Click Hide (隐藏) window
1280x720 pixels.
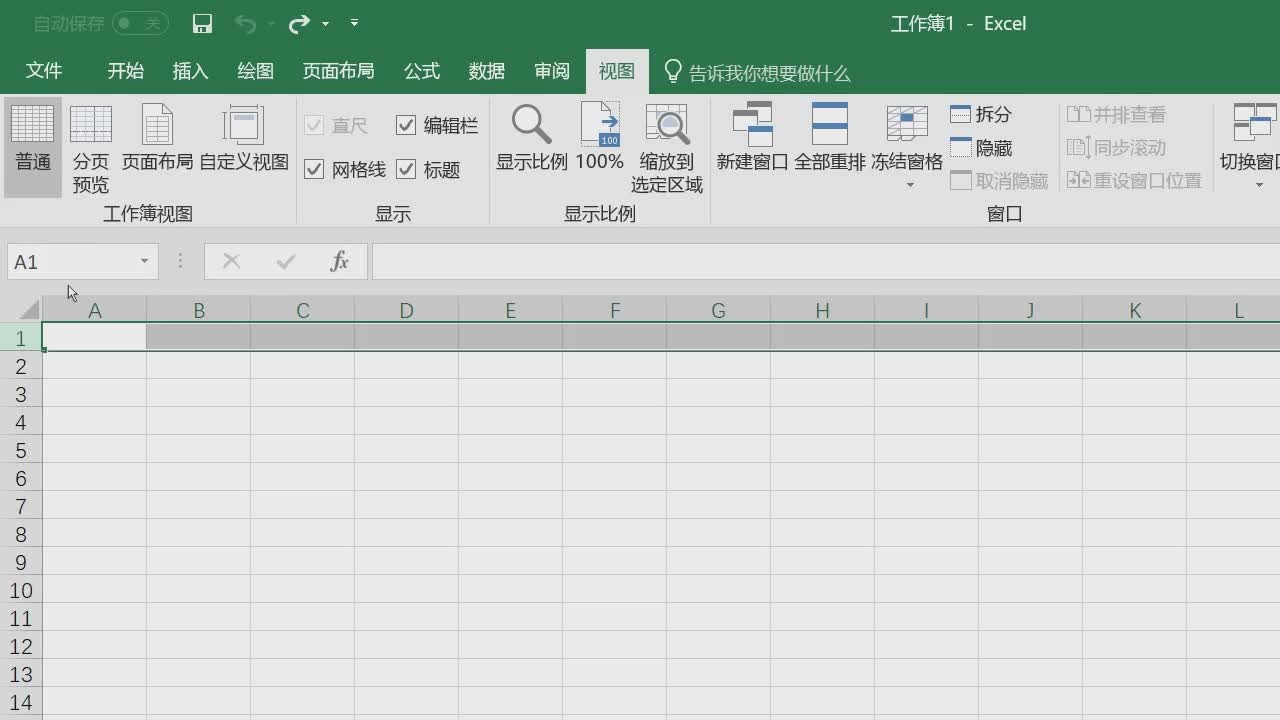click(x=981, y=147)
